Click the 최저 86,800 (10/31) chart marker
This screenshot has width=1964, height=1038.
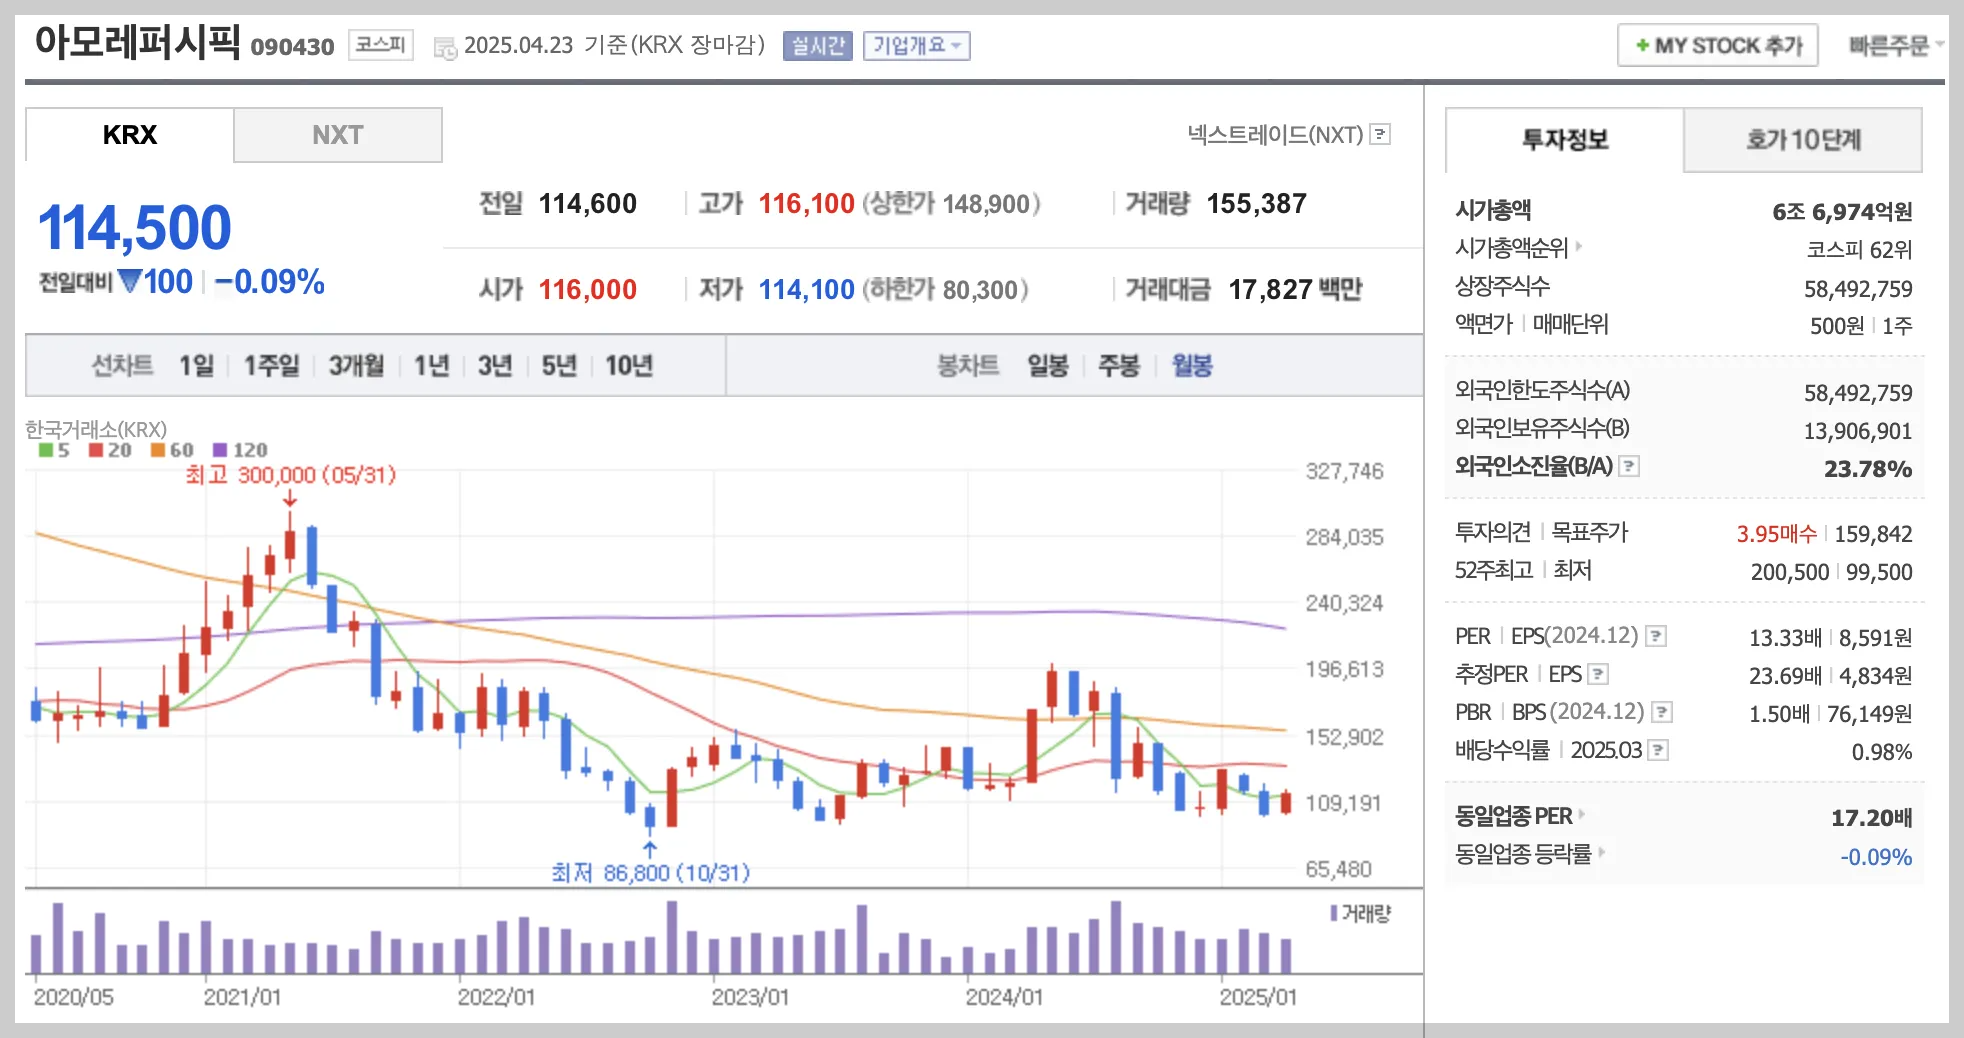[651, 873]
